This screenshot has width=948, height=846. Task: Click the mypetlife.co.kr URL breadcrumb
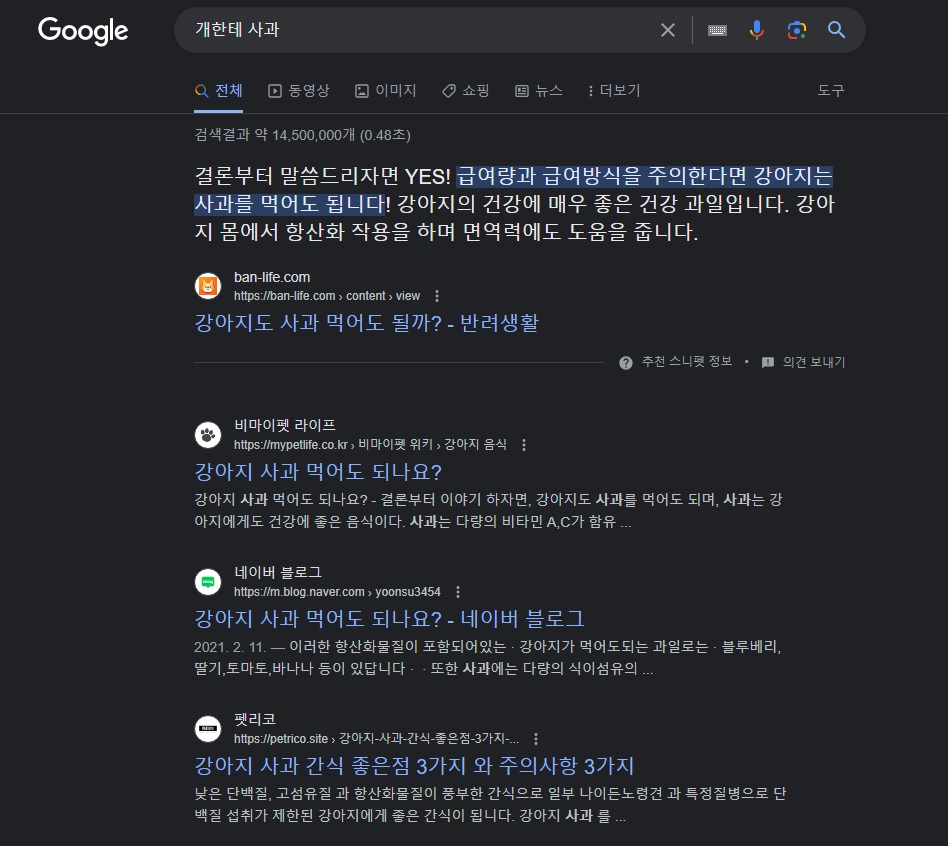tap(370, 444)
